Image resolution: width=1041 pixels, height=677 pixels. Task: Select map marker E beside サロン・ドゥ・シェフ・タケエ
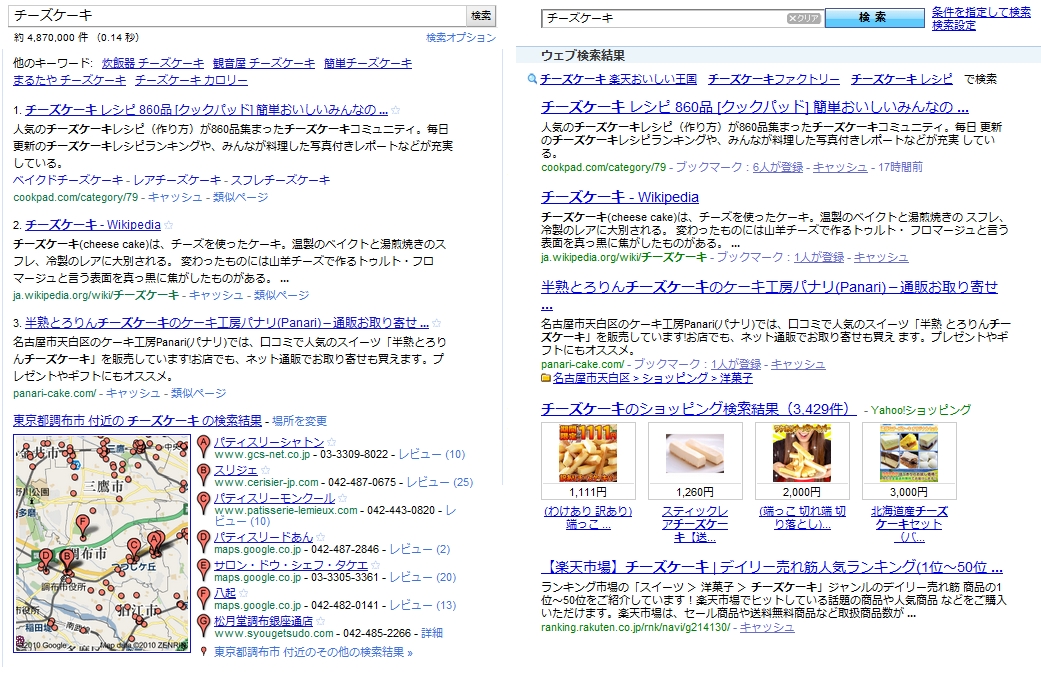point(204,569)
